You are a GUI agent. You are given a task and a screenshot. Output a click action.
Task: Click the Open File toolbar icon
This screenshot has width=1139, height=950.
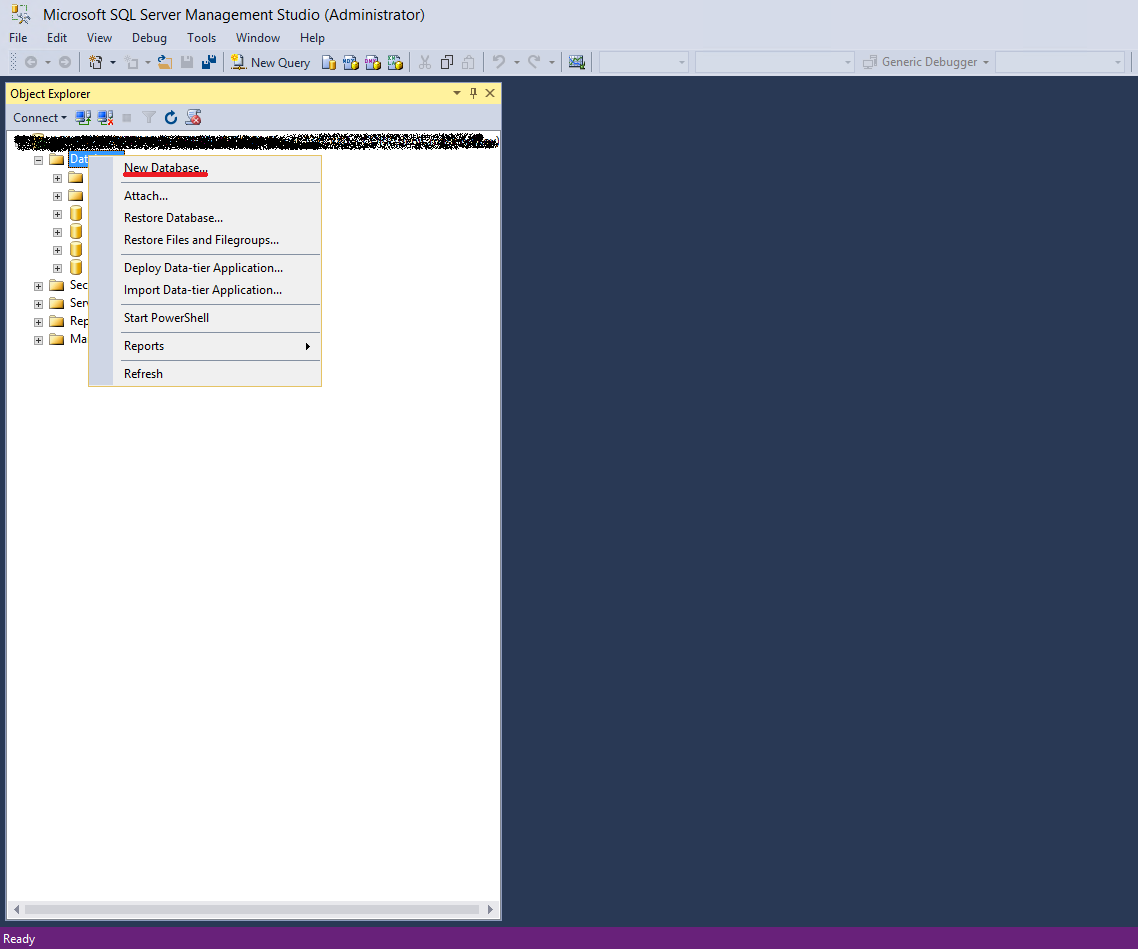[164, 61]
